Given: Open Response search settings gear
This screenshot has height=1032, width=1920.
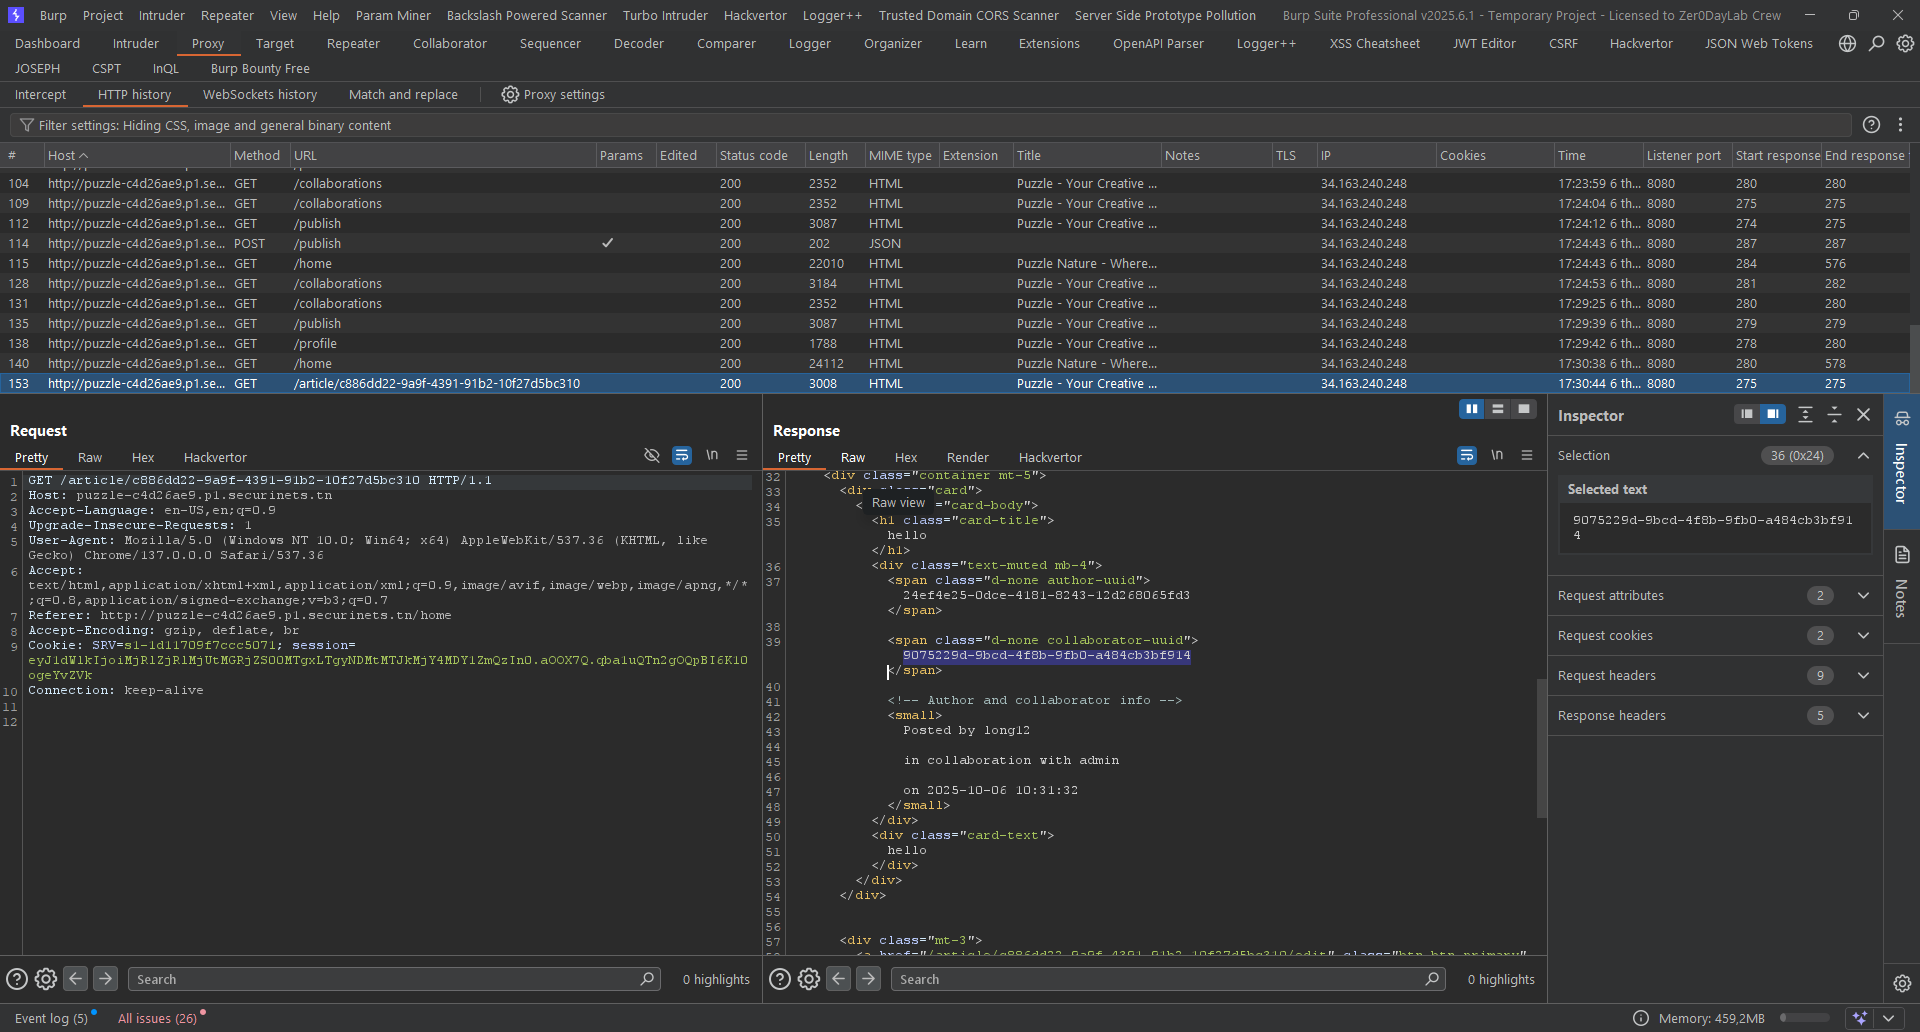Looking at the screenshot, I should [809, 979].
